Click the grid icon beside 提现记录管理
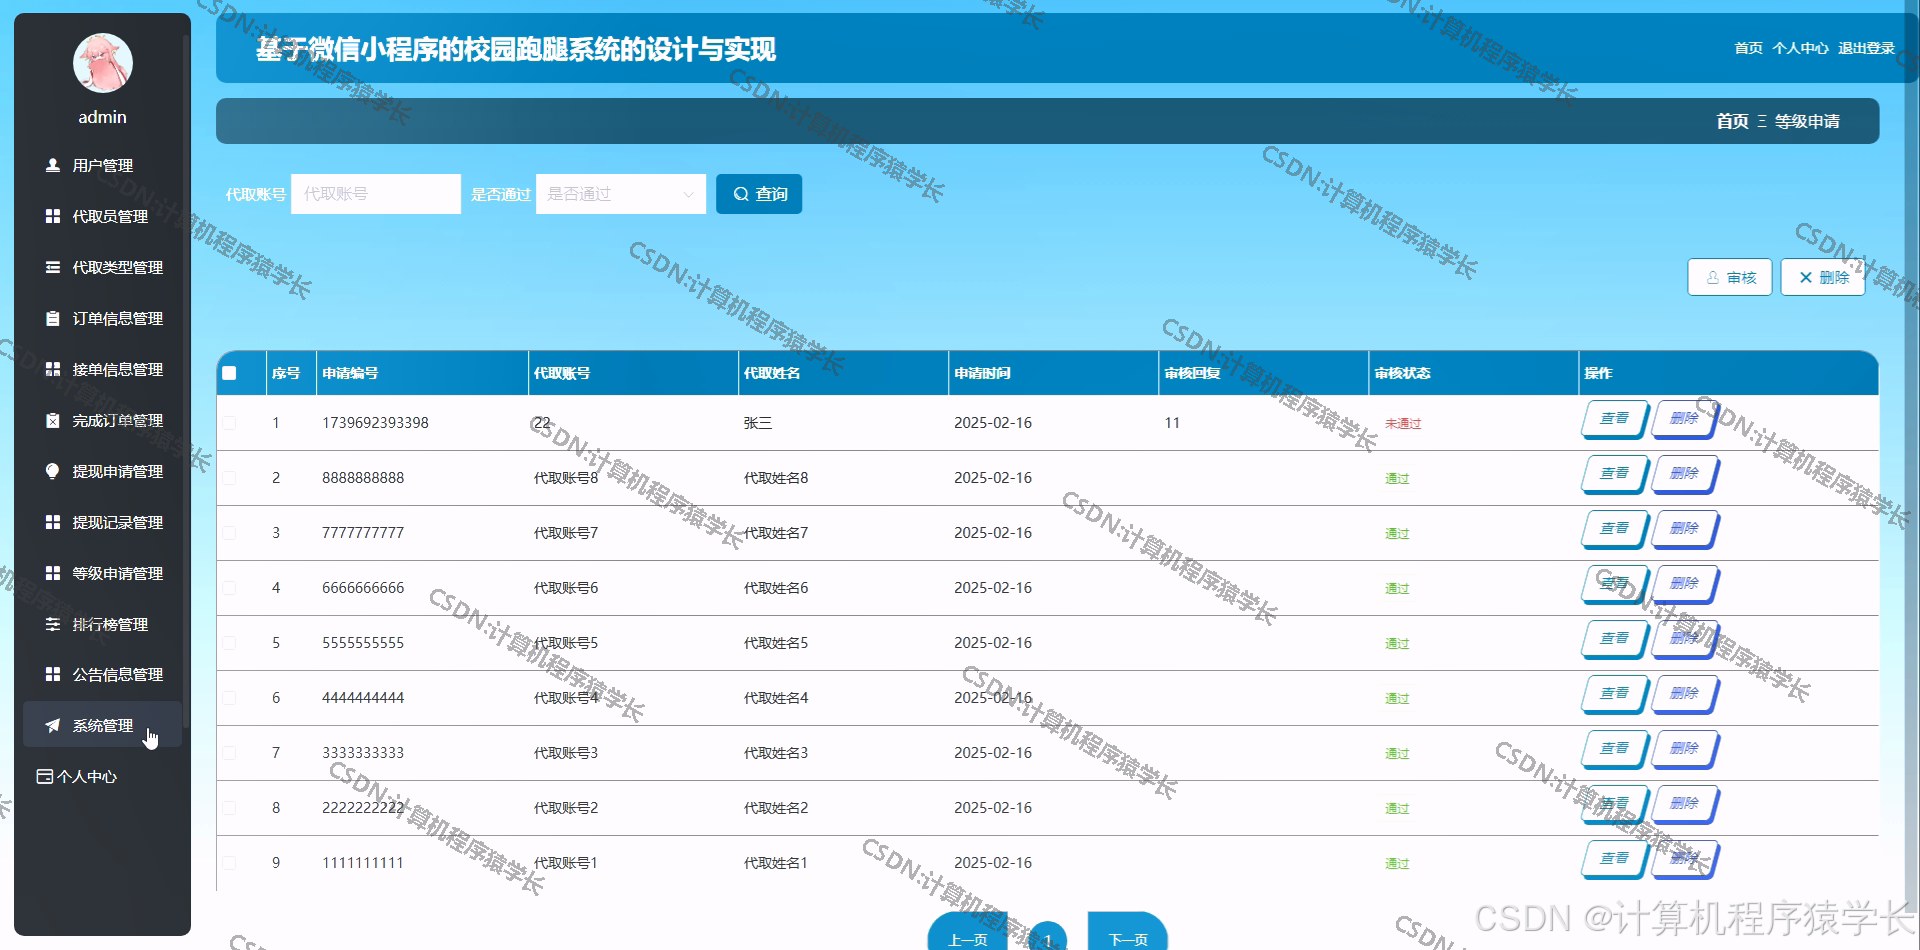 click(x=53, y=522)
